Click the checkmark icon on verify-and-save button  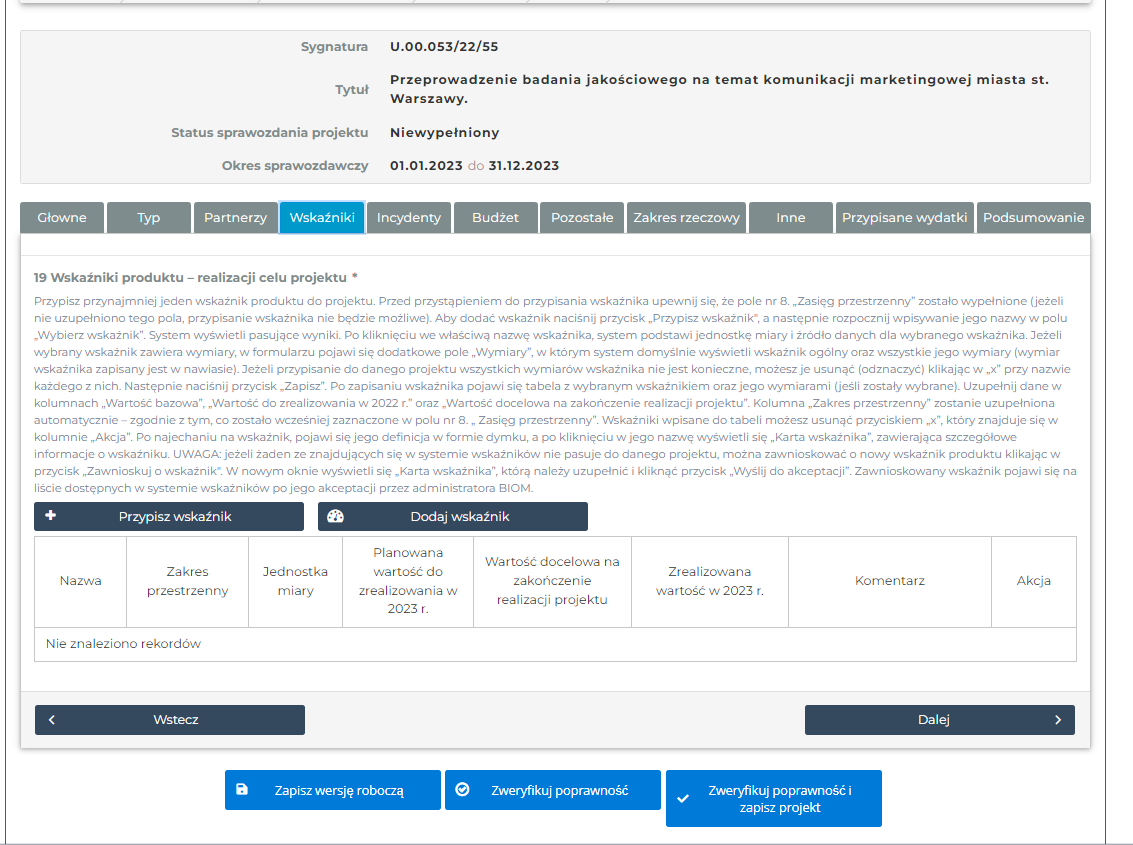coord(683,798)
